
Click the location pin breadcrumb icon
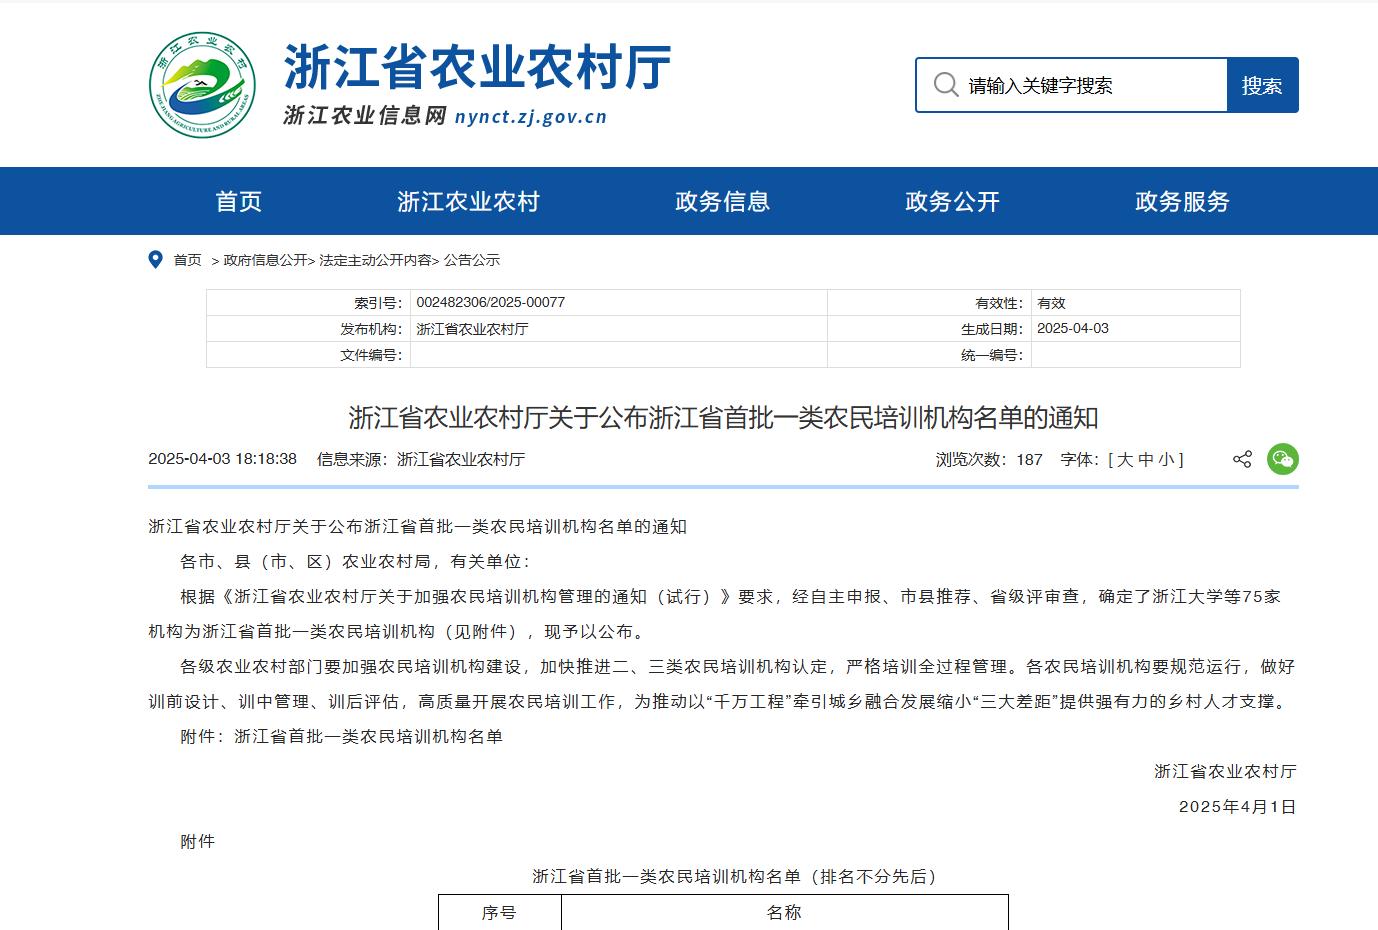[155, 260]
